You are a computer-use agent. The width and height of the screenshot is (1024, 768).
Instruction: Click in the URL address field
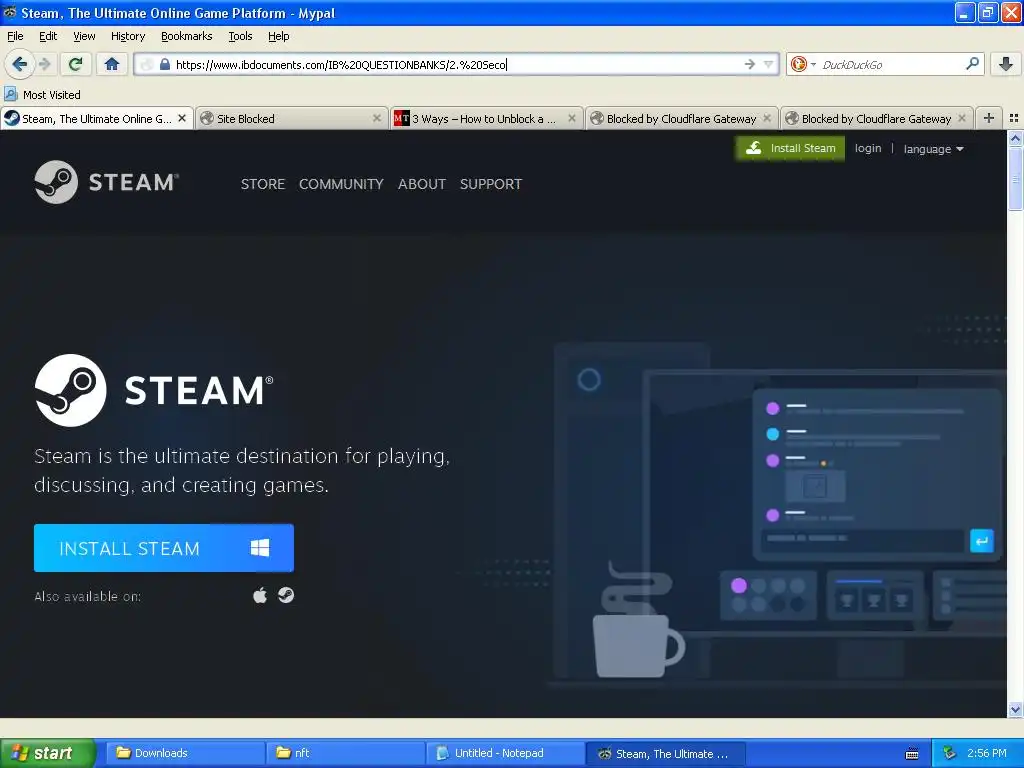[x=457, y=65]
